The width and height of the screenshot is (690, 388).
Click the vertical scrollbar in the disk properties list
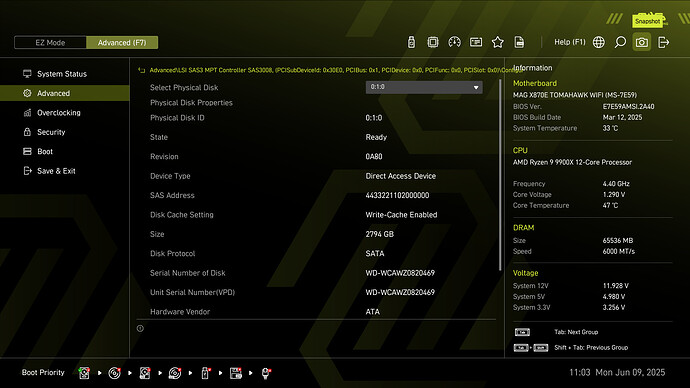(x=500, y=175)
